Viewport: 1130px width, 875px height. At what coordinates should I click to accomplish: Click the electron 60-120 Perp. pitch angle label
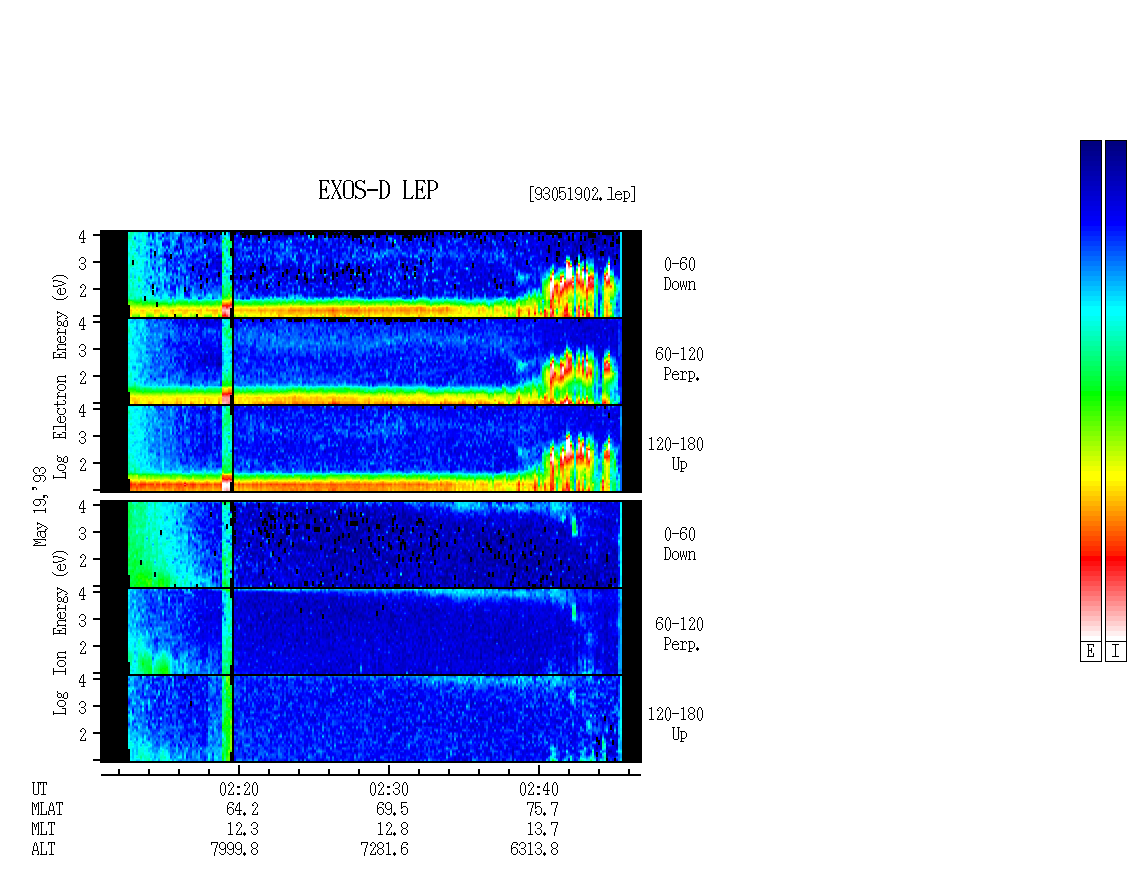pos(679,364)
